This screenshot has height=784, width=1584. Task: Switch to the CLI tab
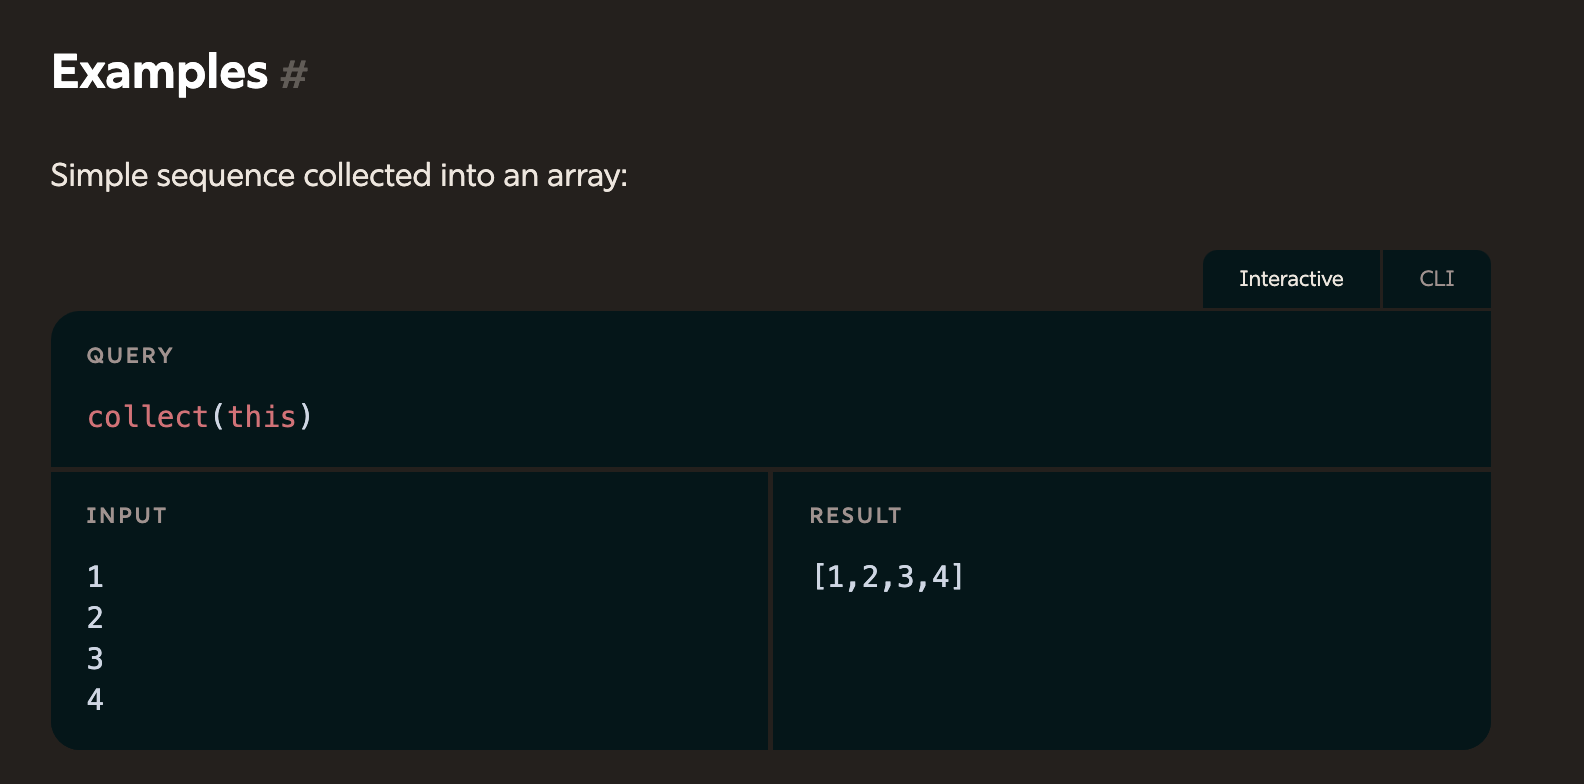(x=1437, y=279)
